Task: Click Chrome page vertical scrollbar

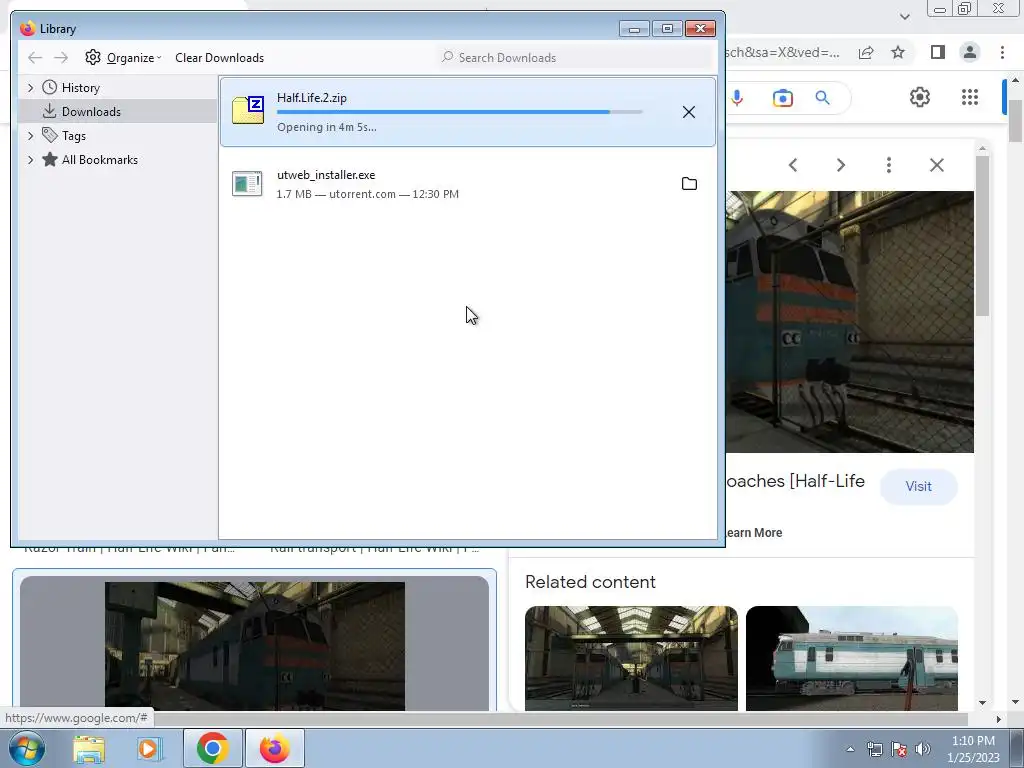Action: click(1015, 121)
